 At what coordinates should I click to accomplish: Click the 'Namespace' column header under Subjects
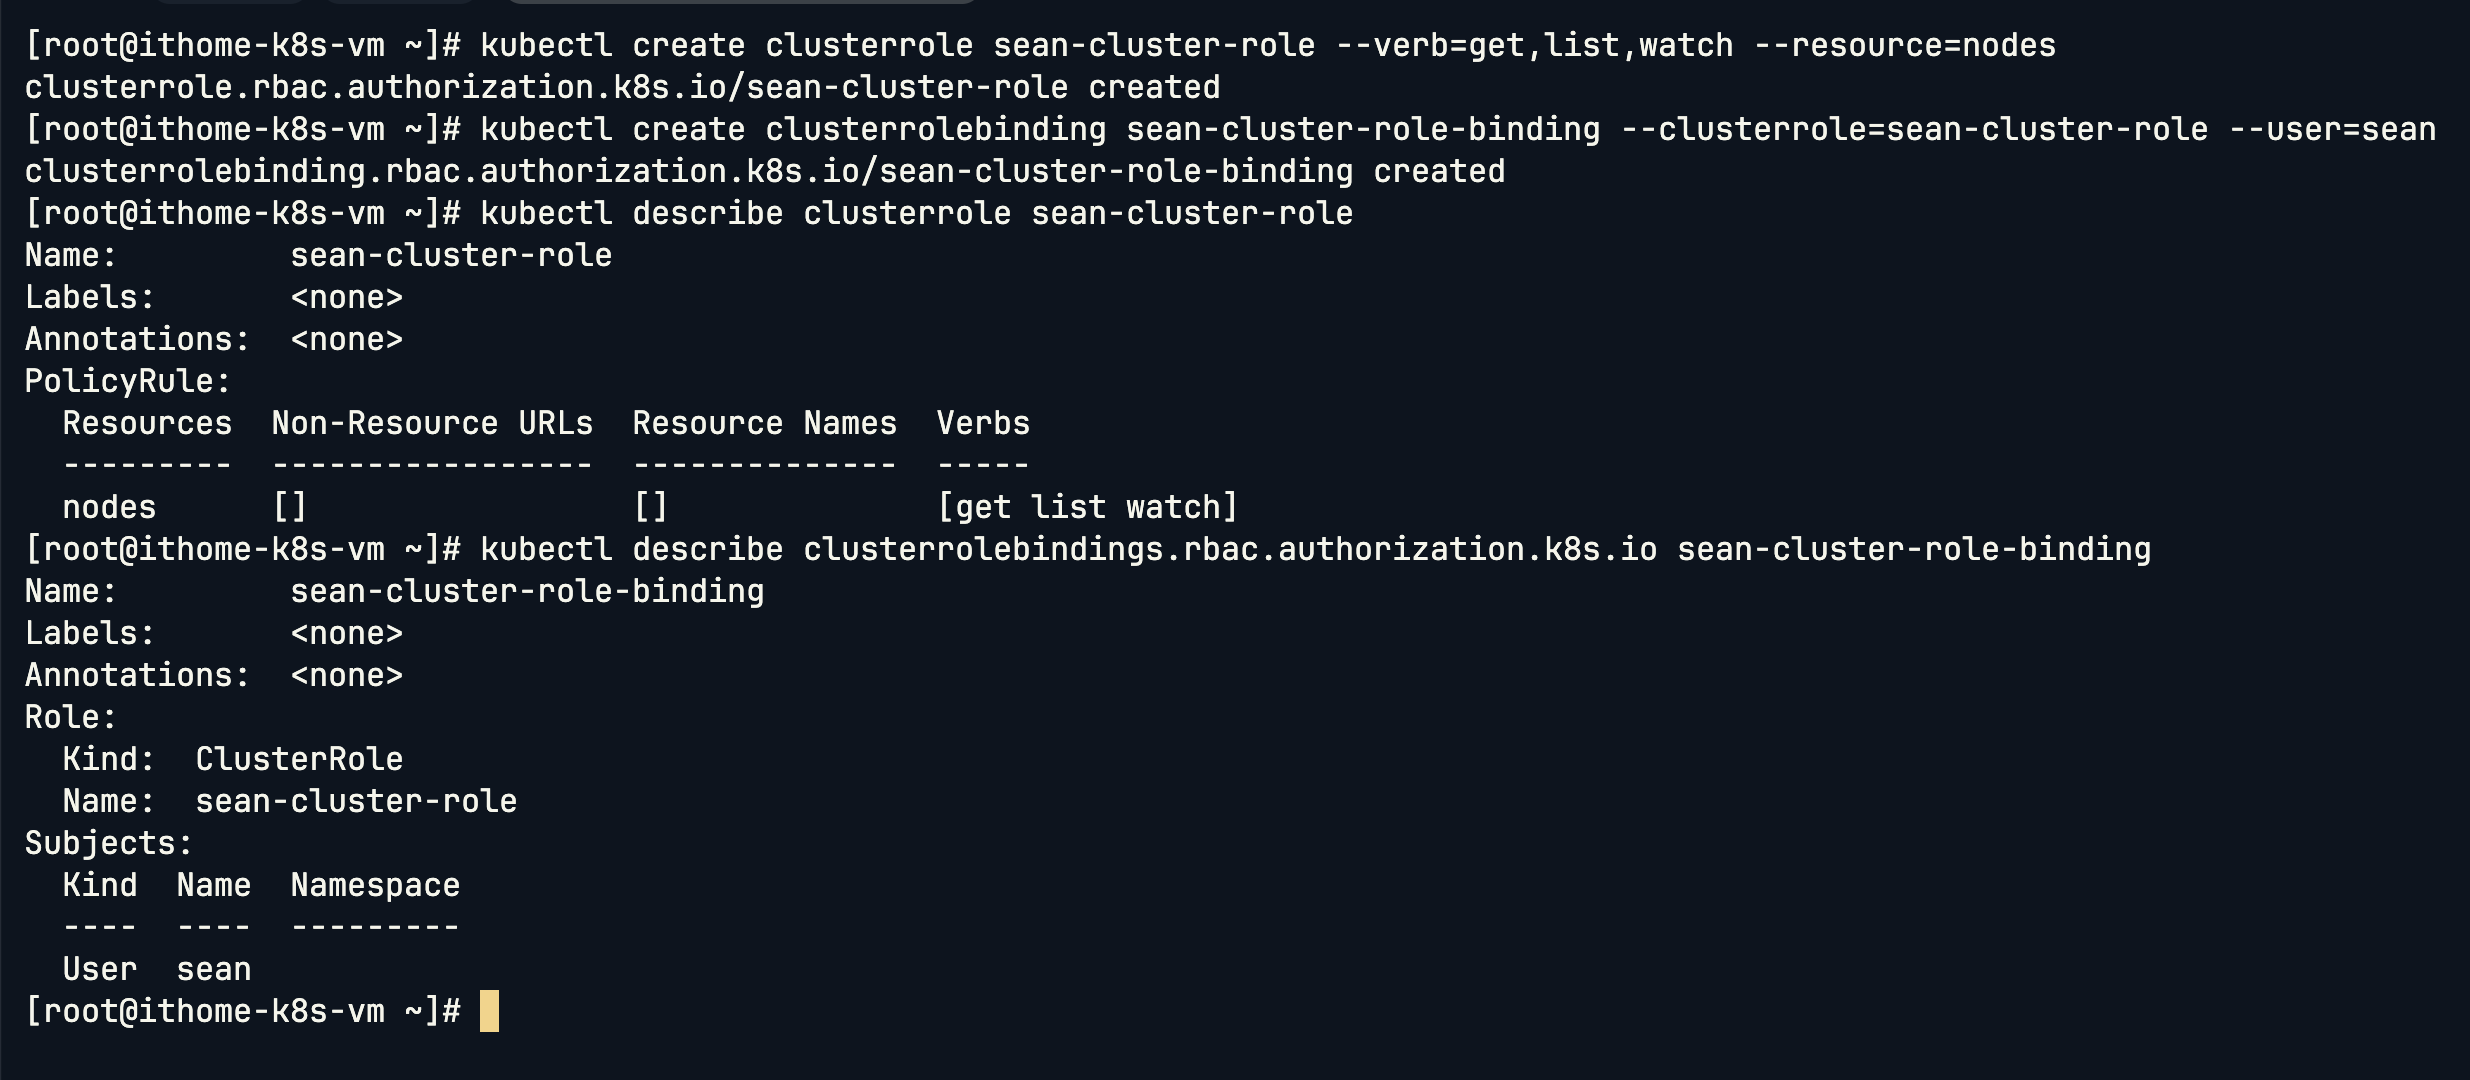point(375,885)
